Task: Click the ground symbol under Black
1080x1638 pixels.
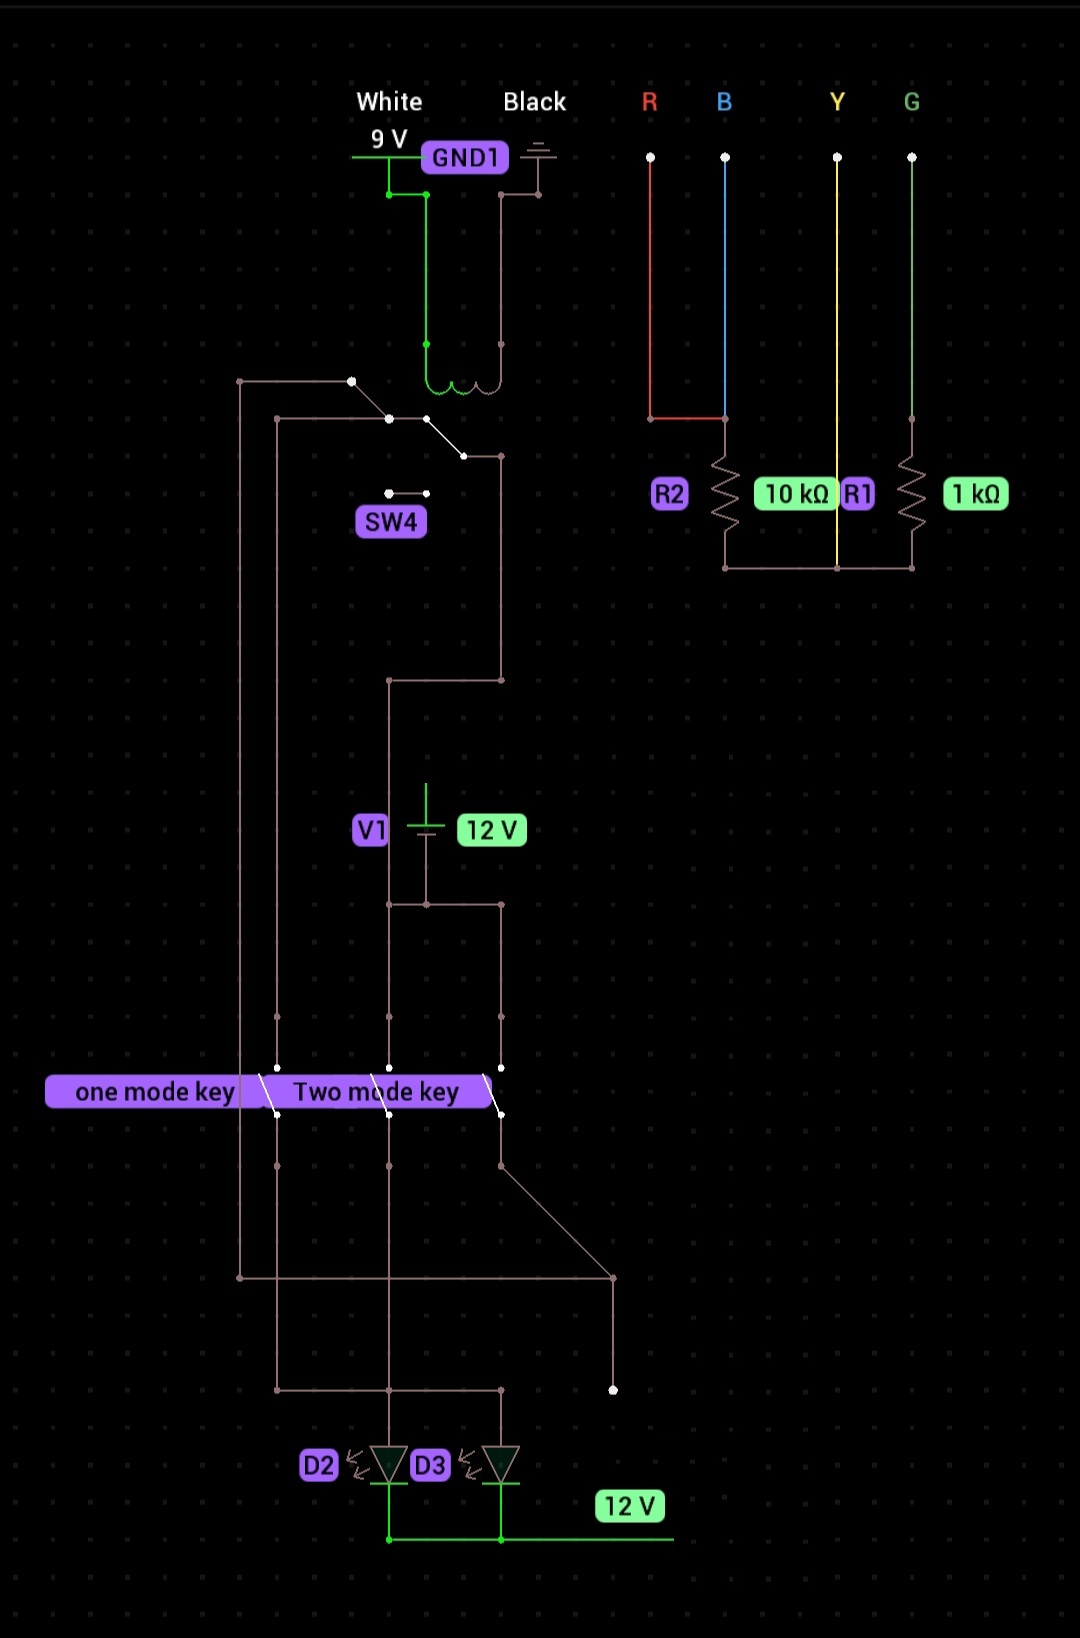Action: click(538, 152)
